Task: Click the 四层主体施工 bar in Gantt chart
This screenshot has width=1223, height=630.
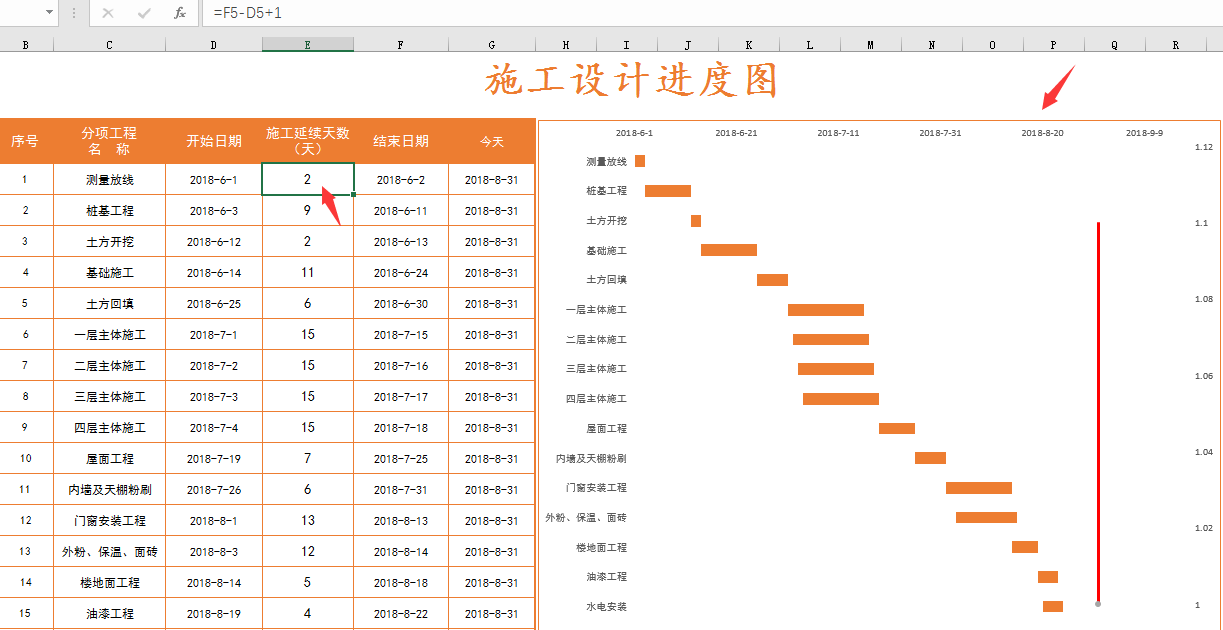Action: [841, 399]
